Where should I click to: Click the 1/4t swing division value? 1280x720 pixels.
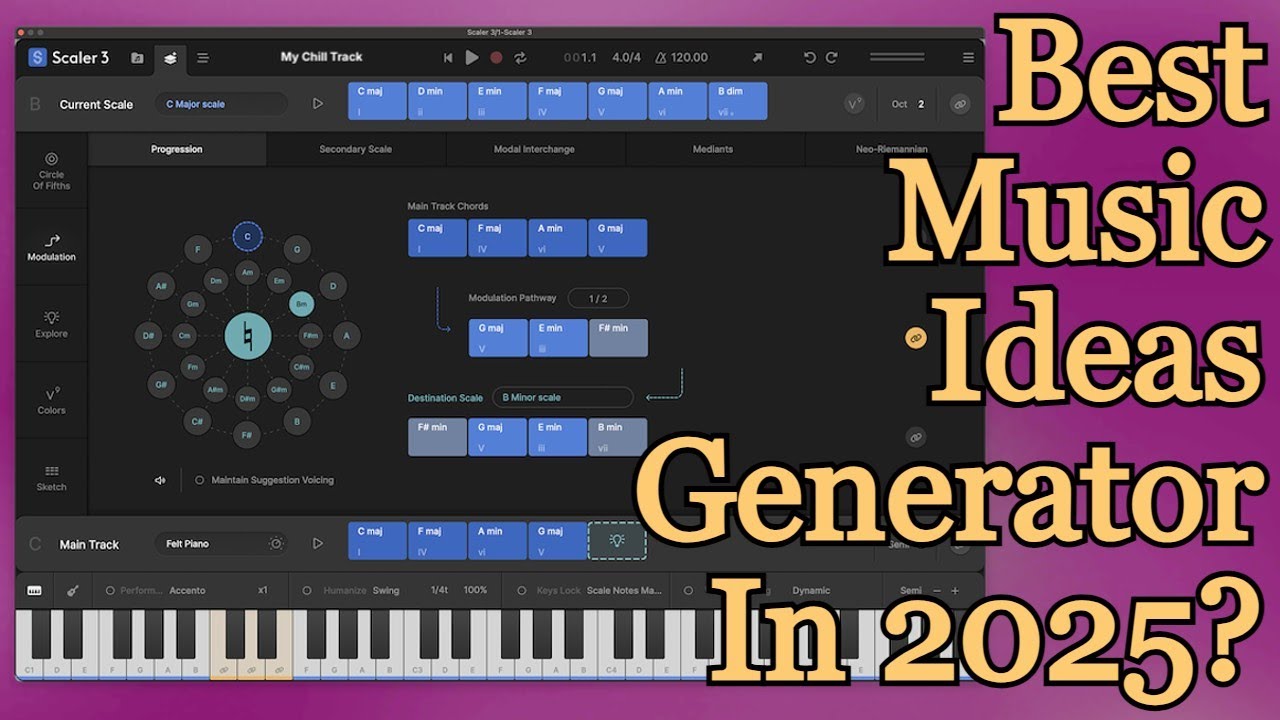tap(438, 591)
